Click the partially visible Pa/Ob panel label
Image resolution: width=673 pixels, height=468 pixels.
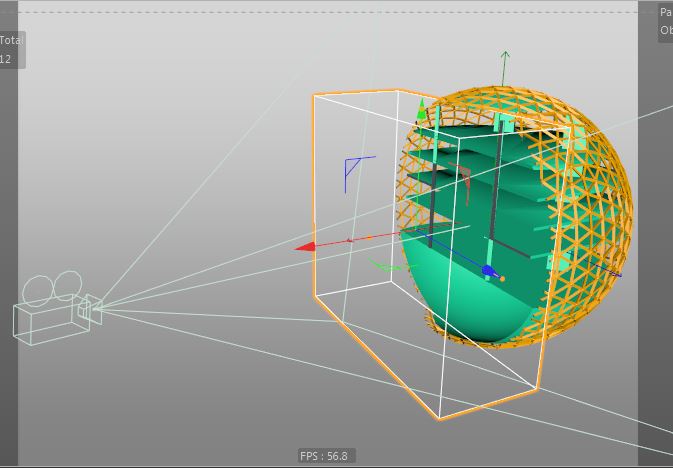(x=666, y=21)
